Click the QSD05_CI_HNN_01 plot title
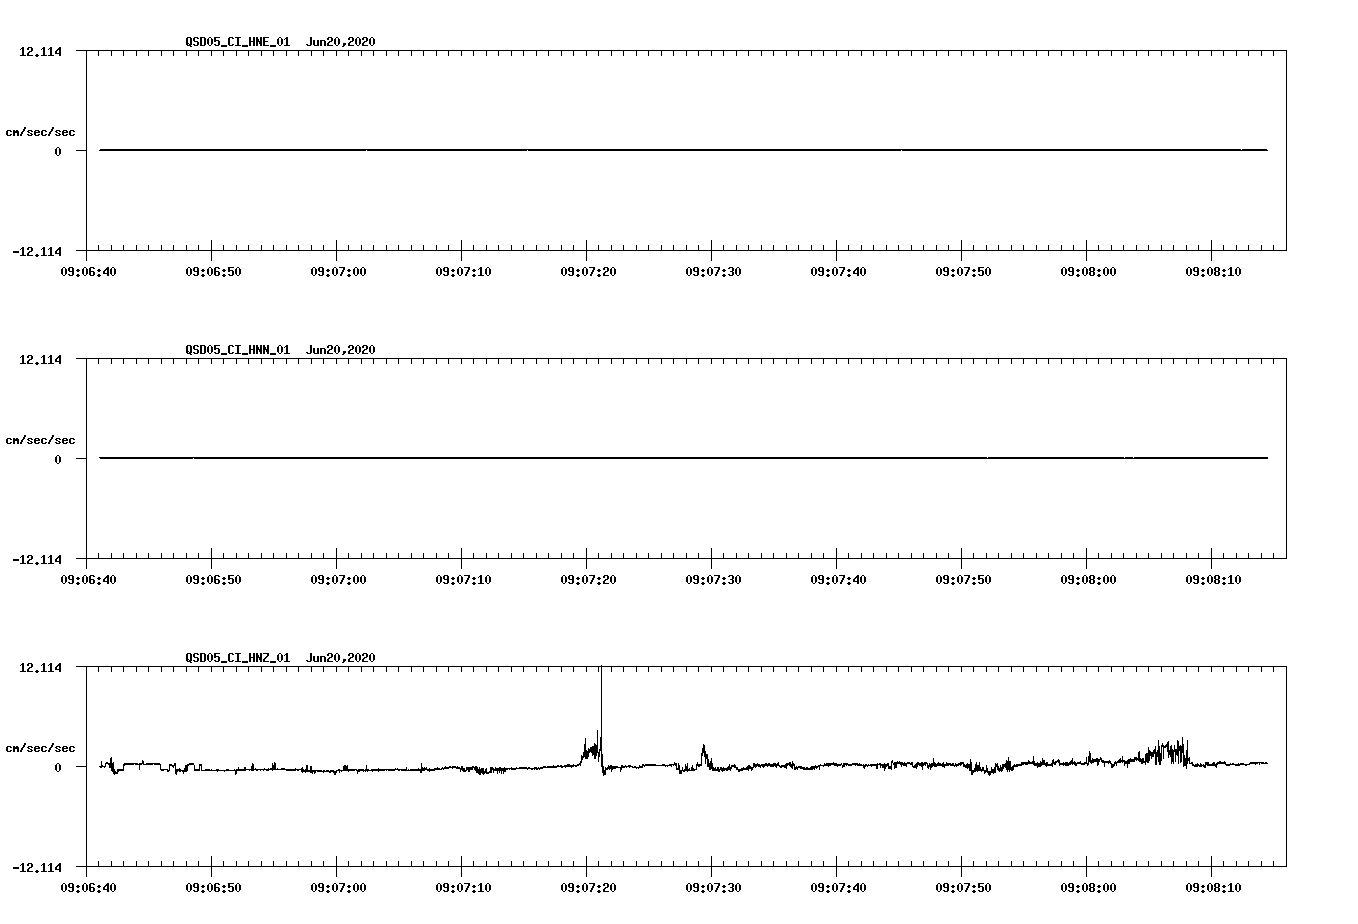 point(280,349)
